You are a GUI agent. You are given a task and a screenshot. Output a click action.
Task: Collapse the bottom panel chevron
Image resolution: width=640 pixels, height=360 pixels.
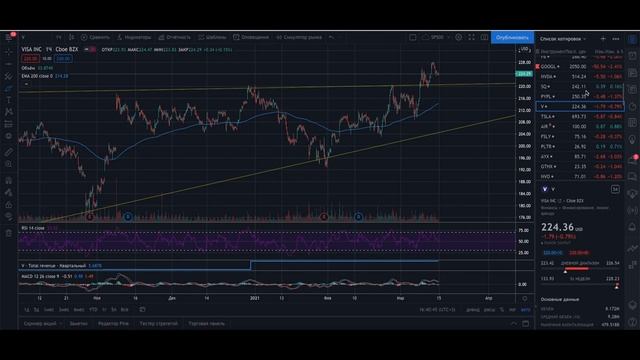pyautogui.click(x=514, y=324)
